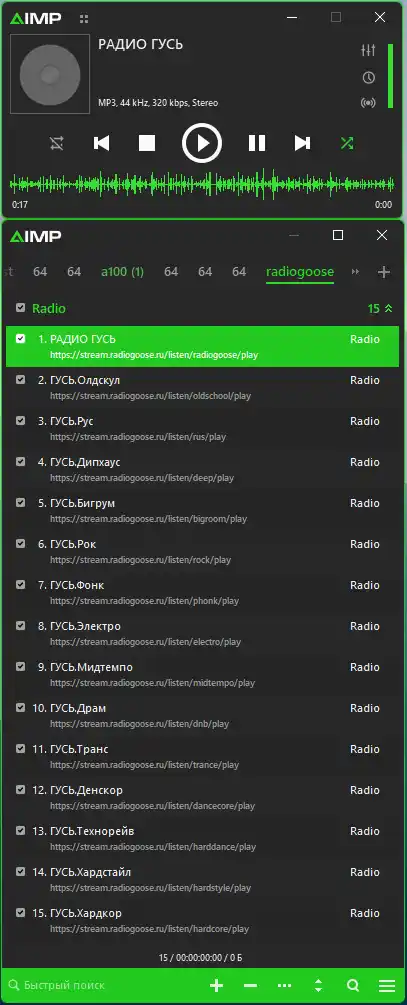Seek within the green waveform bar
407x1005 pixels.
pyautogui.click(x=202, y=185)
